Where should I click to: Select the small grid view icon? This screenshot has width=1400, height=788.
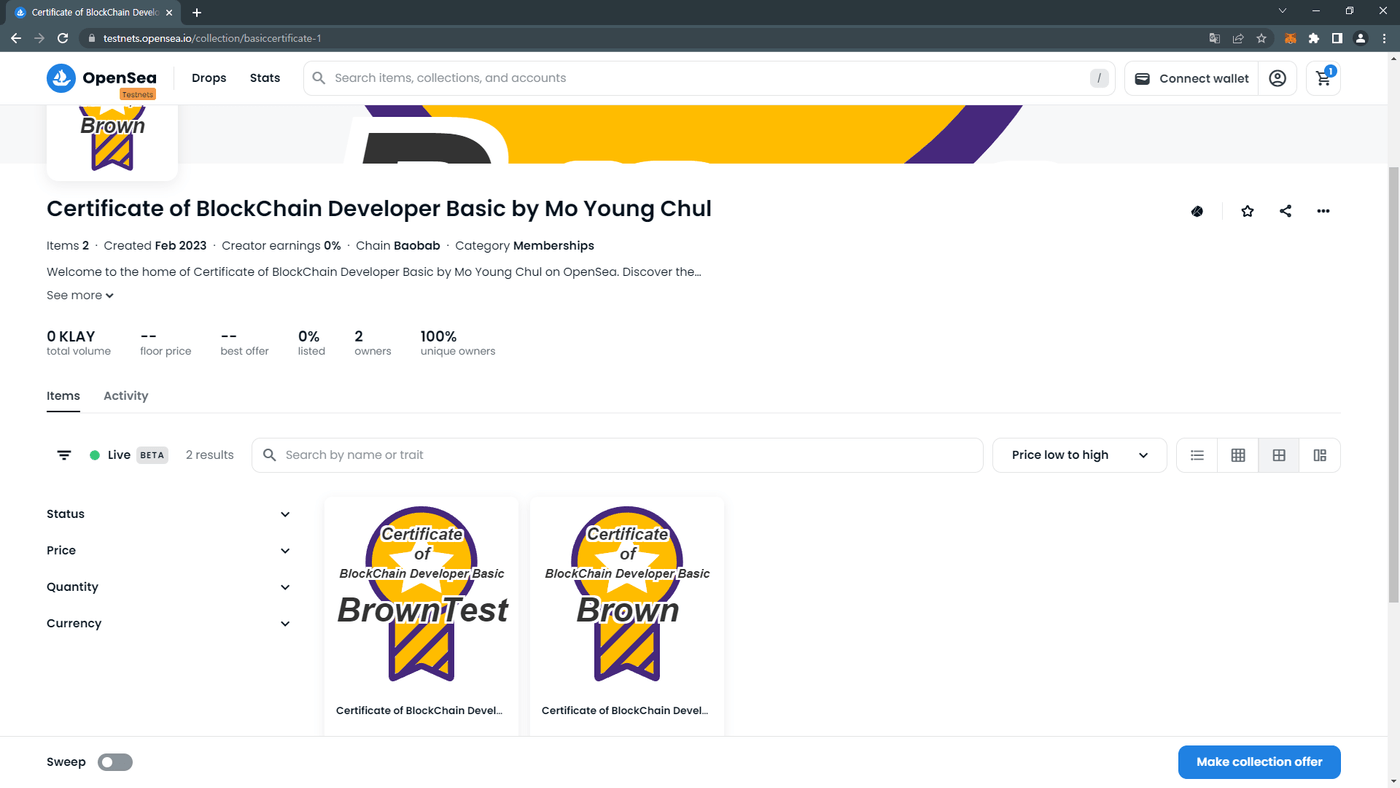click(1238, 455)
